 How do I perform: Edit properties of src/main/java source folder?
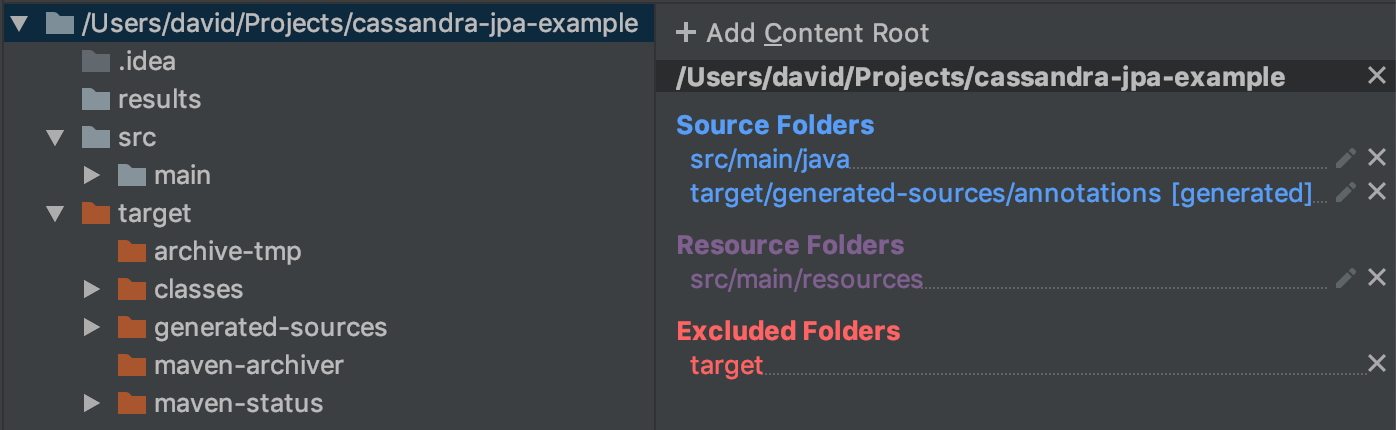pyautogui.click(x=1346, y=158)
